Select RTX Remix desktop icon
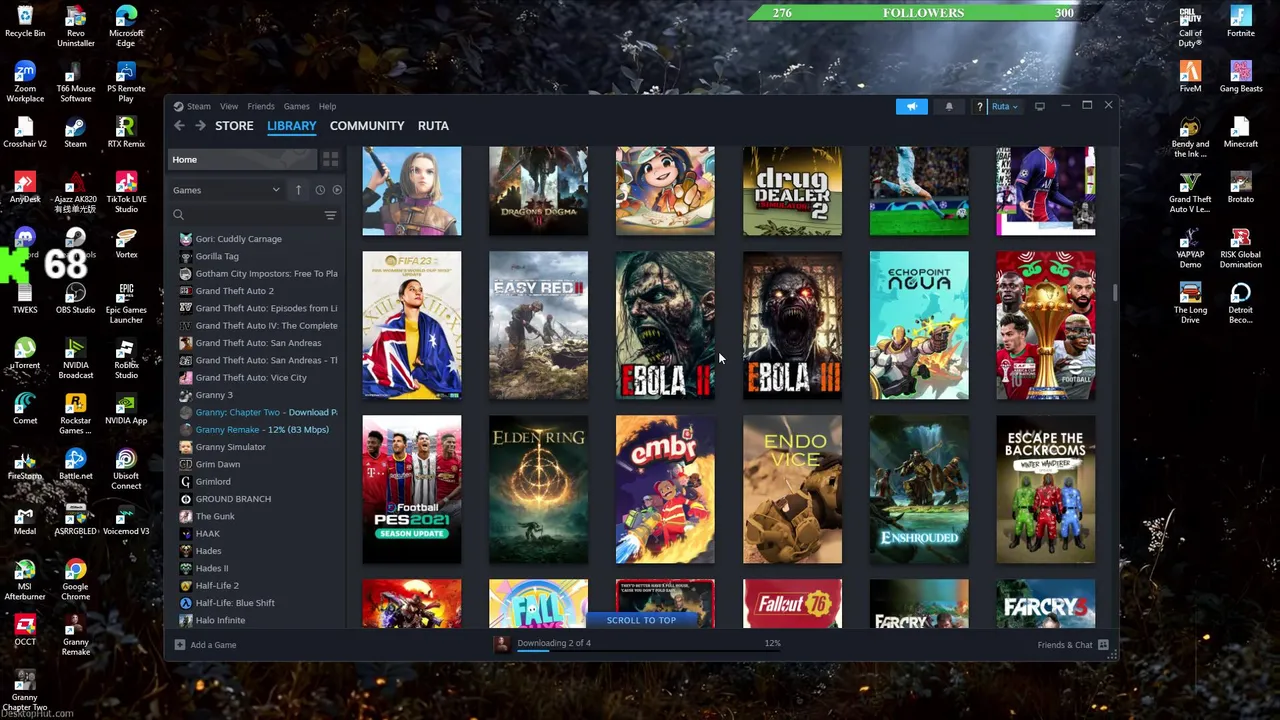Viewport: 1280px width, 720px height. click(126, 132)
